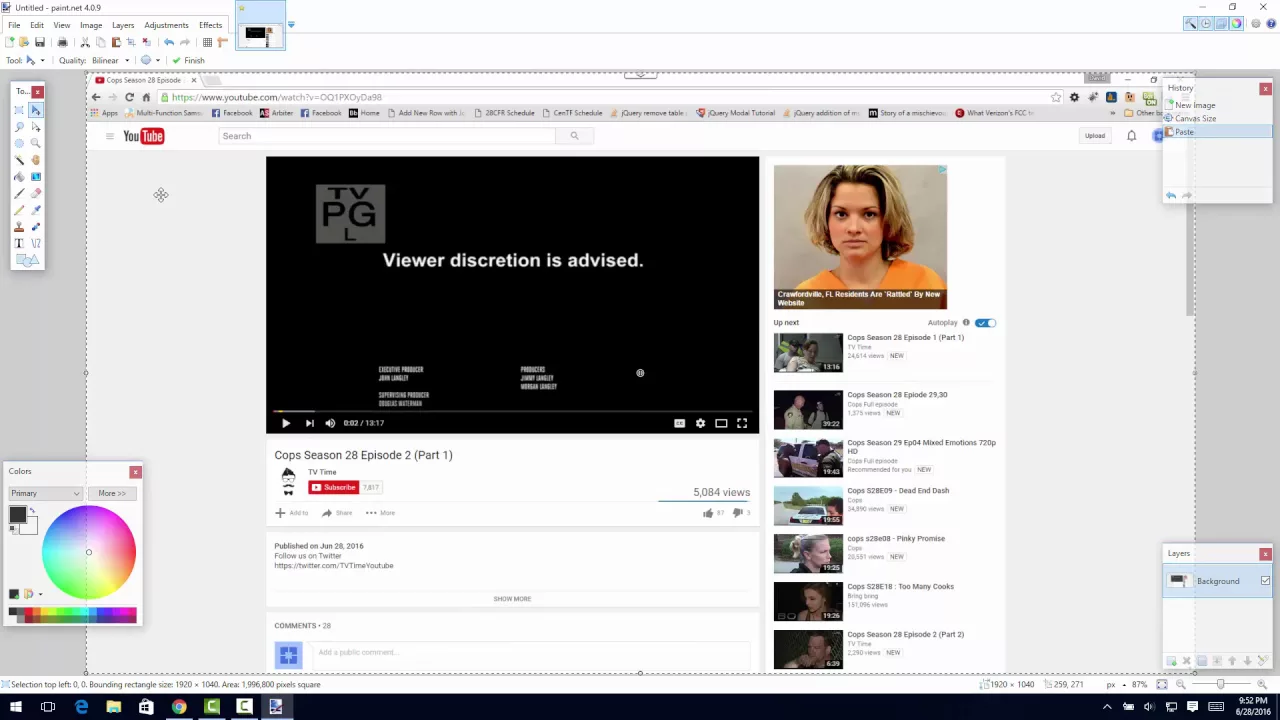
Task: Open the selection clipping mode dropdown
Action: (x=150, y=60)
